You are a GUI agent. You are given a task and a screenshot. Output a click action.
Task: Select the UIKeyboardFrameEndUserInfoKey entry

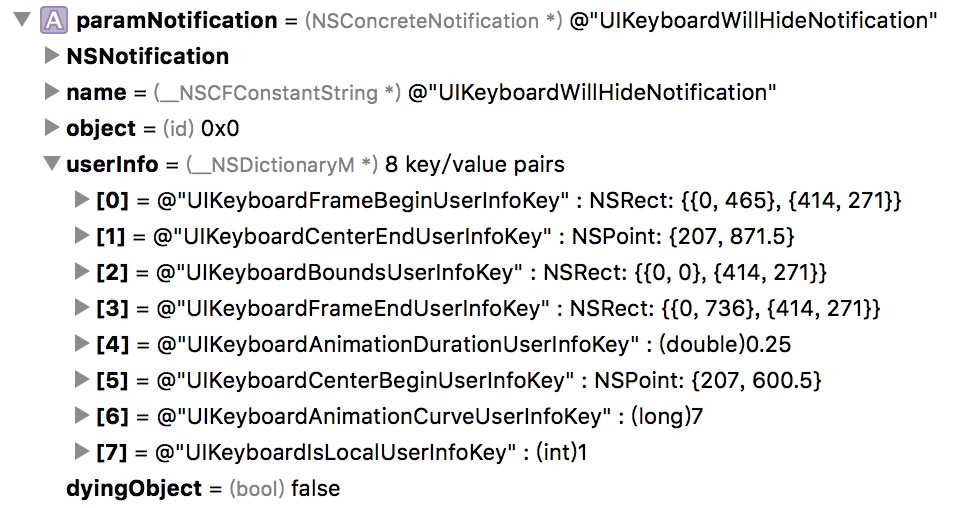point(488,308)
